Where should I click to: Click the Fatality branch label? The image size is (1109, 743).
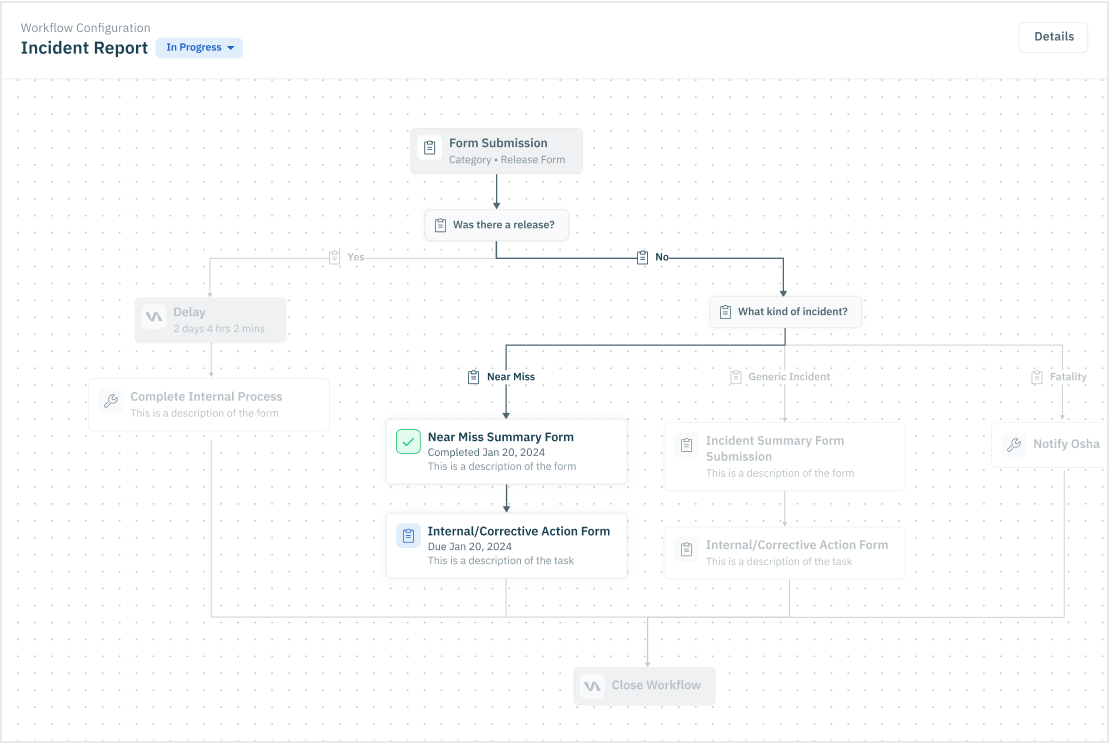pyautogui.click(x=1068, y=377)
